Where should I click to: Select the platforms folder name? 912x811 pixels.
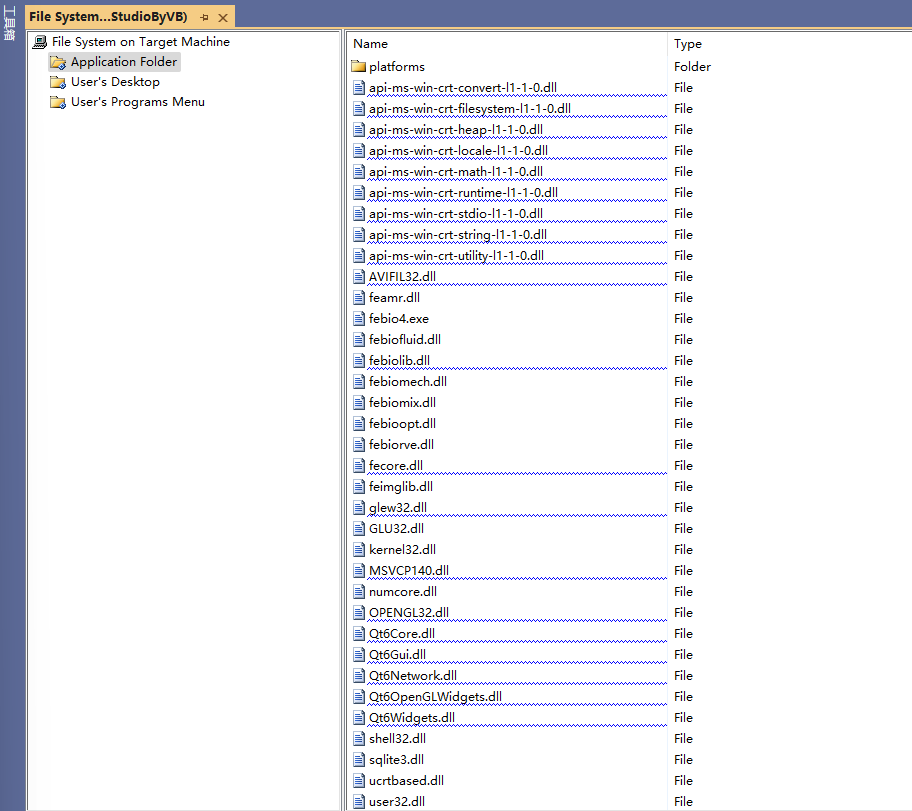397,67
